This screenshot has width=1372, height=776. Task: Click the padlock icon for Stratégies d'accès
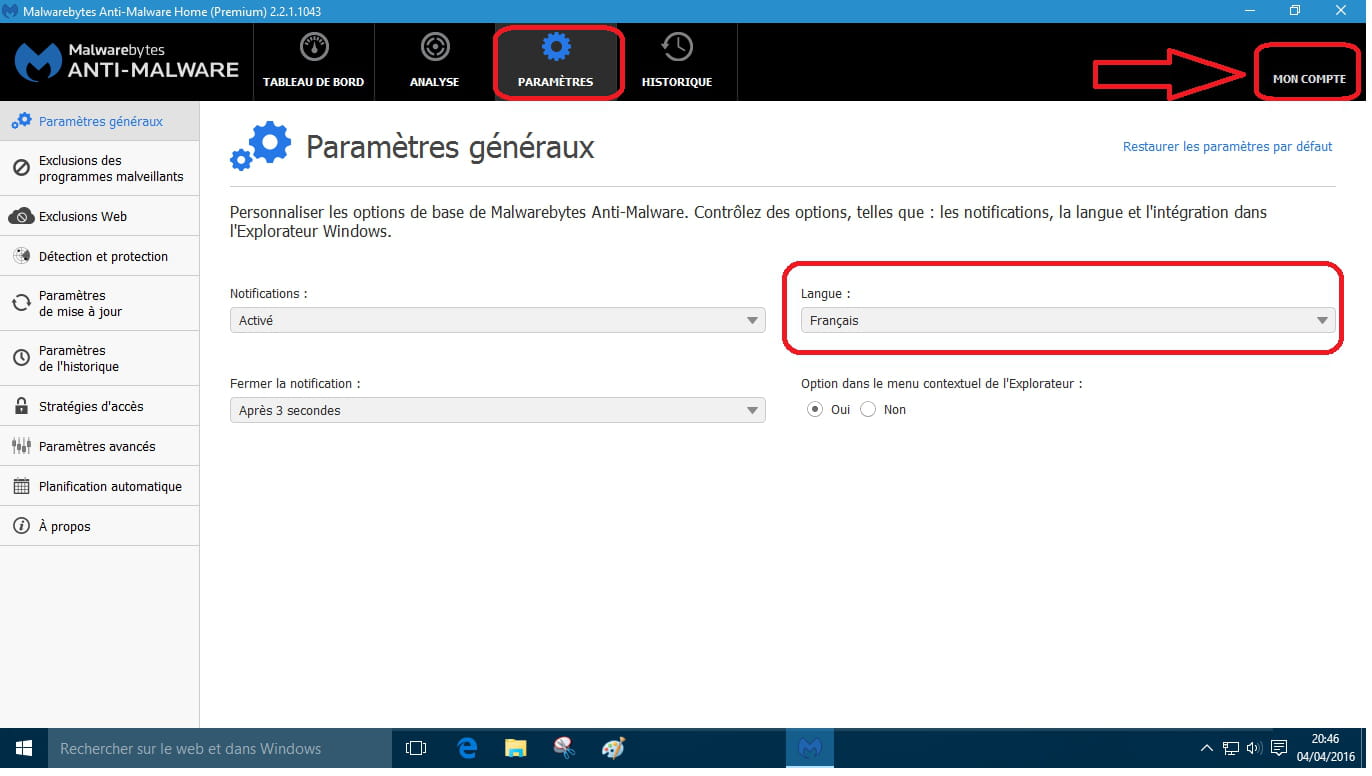pyautogui.click(x=21, y=407)
